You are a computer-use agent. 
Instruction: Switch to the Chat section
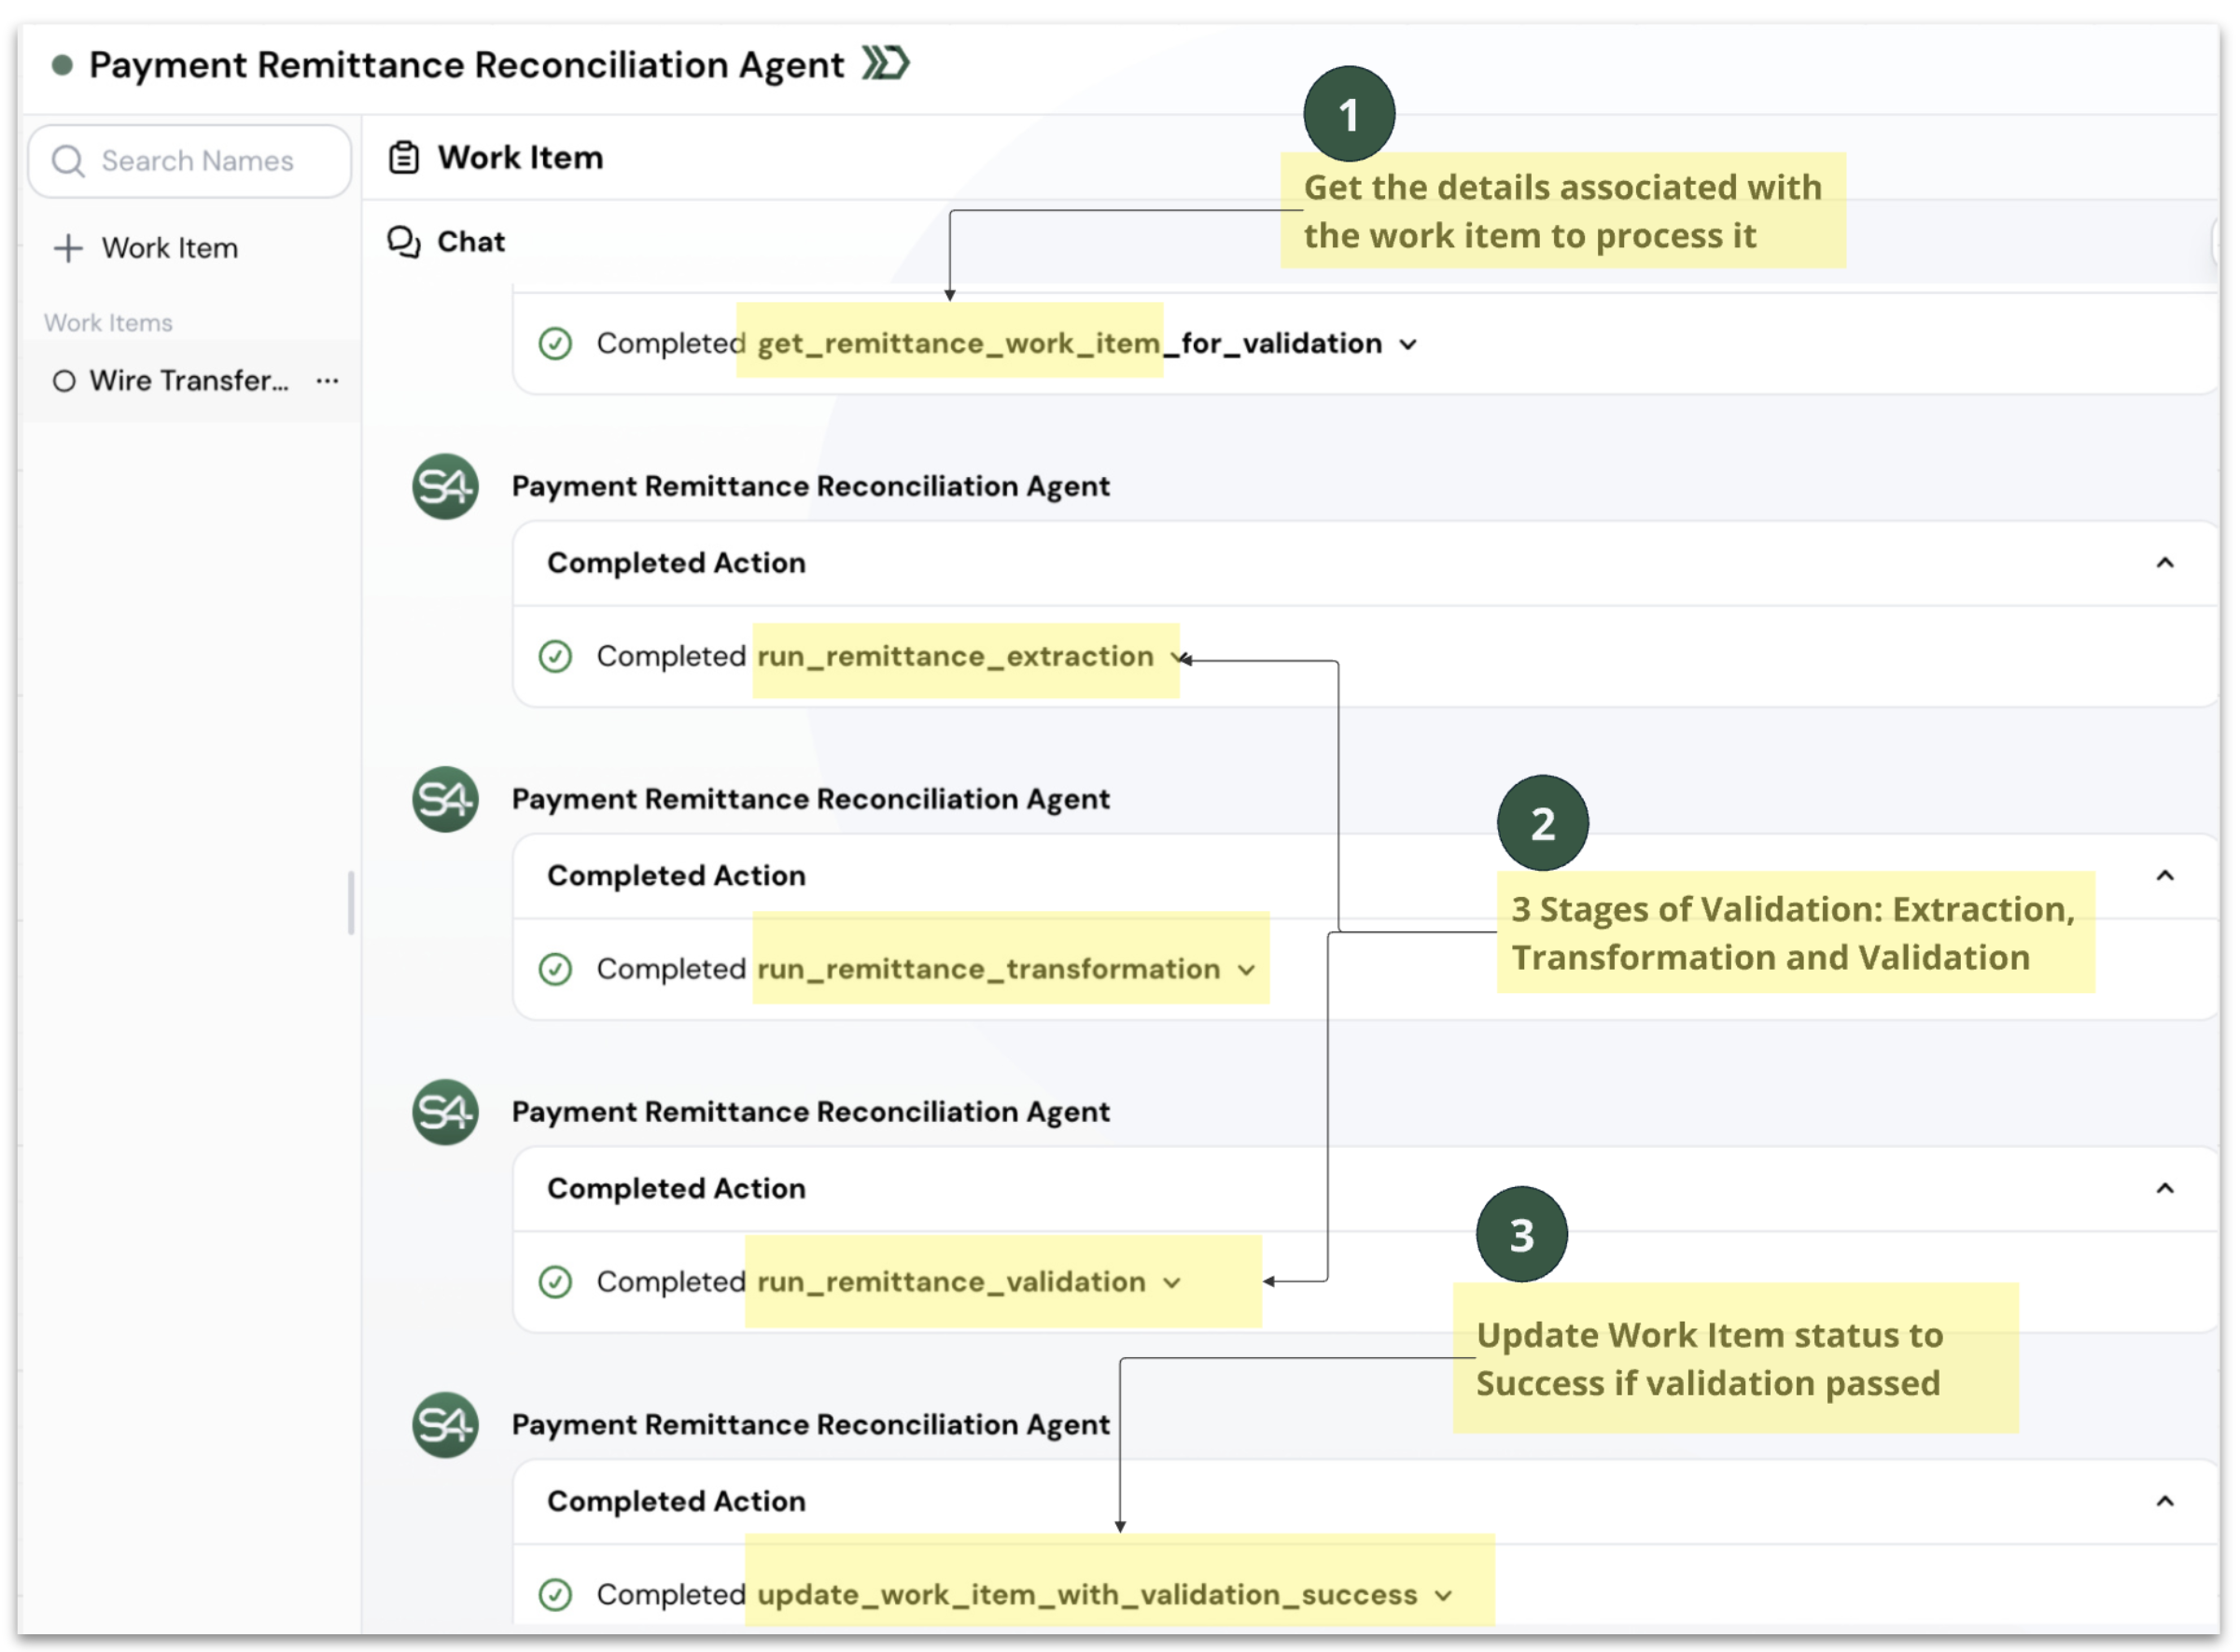point(471,242)
